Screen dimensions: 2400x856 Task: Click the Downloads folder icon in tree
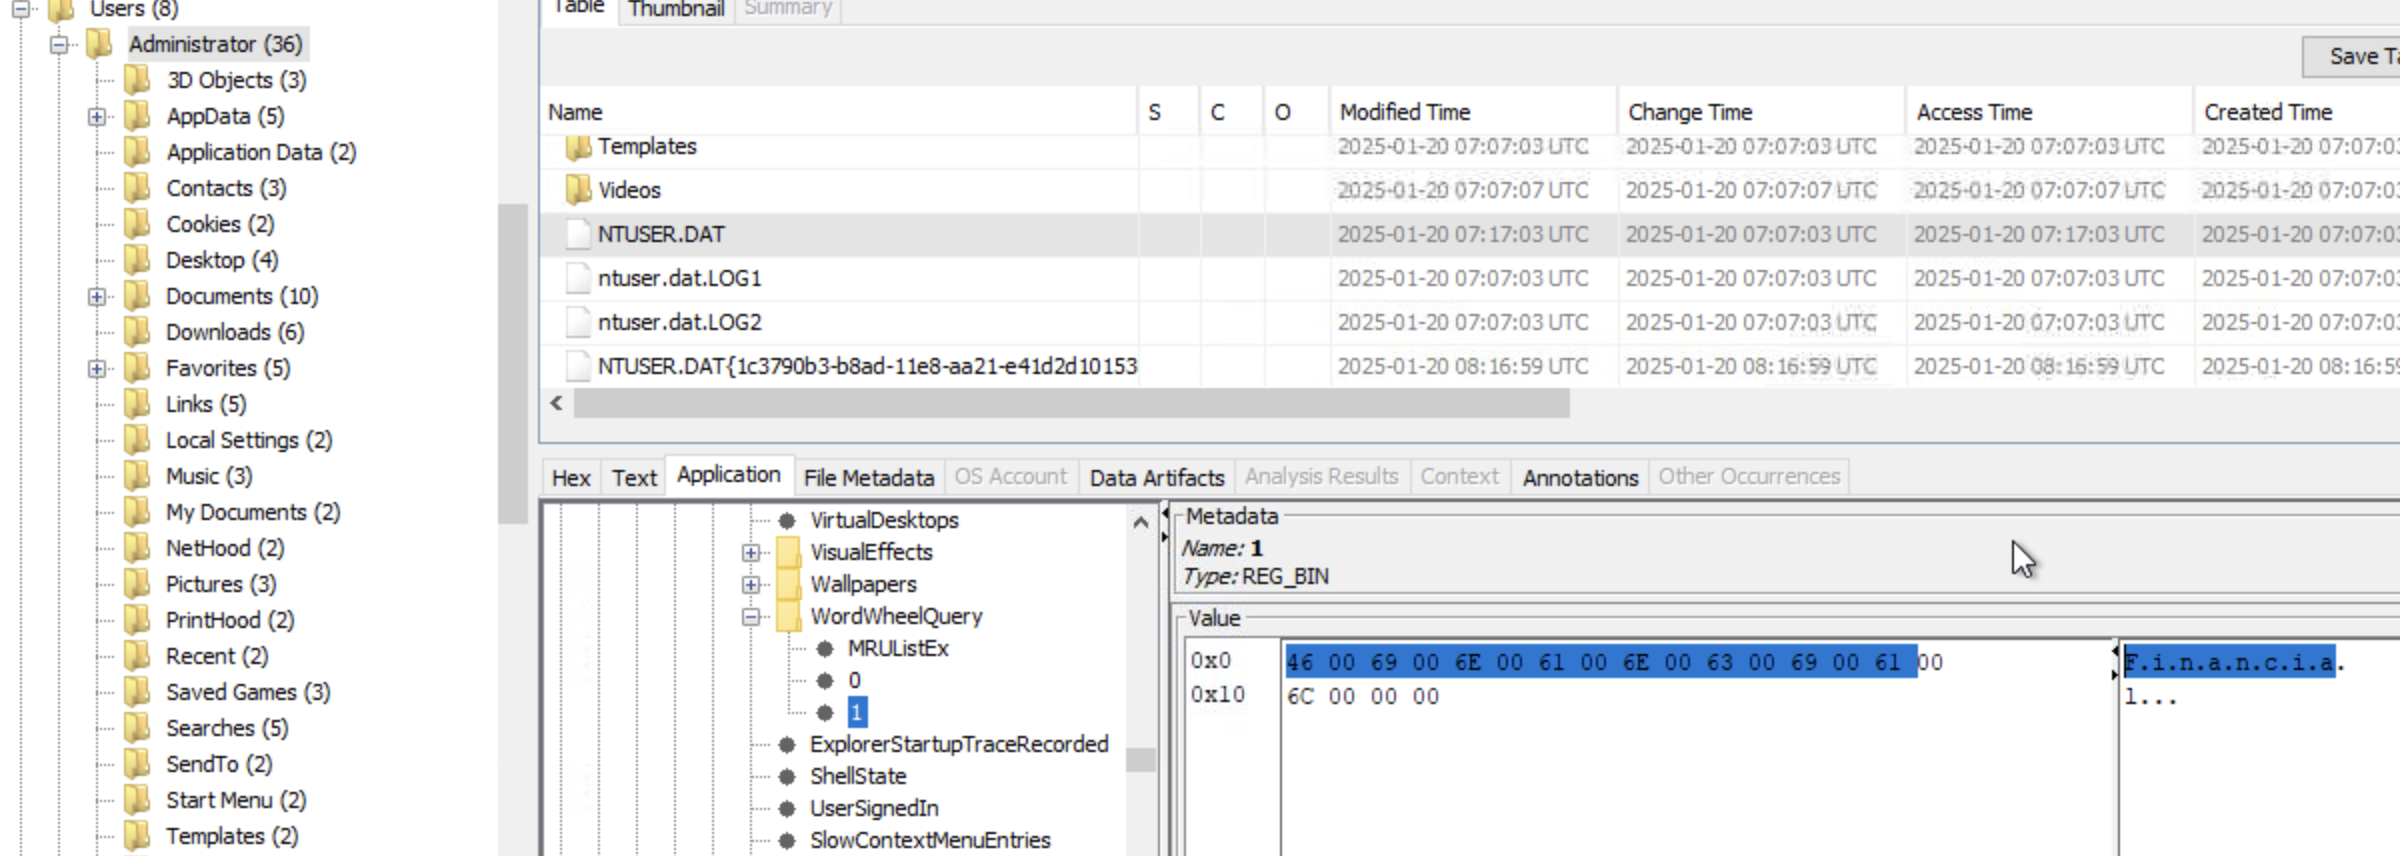(137, 332)
